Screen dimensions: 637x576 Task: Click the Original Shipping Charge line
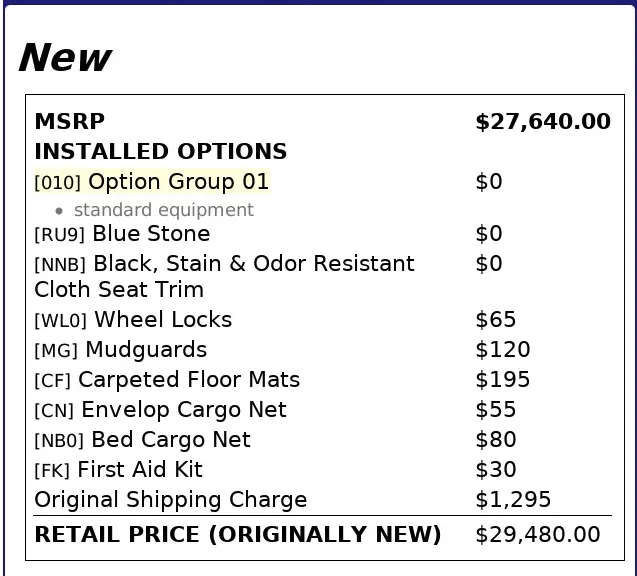(170, 500)
